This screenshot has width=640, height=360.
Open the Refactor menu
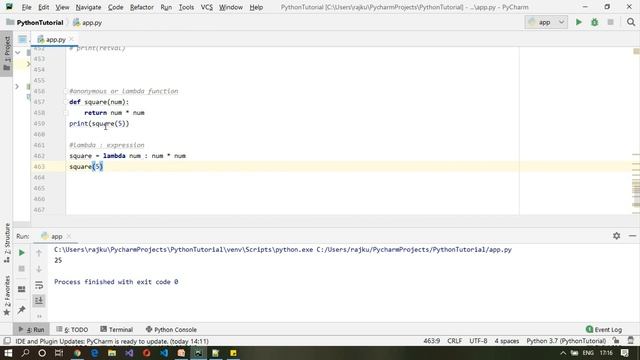[142, 7]
